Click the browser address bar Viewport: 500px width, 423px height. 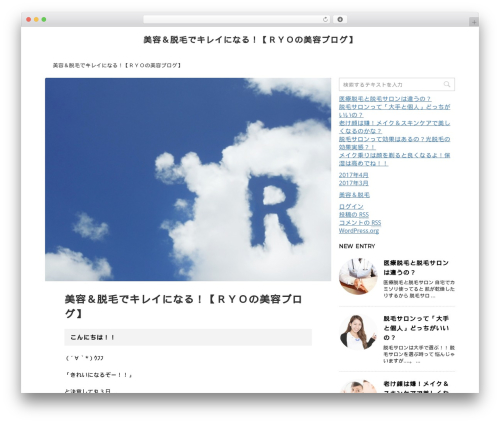coord(237,19)
